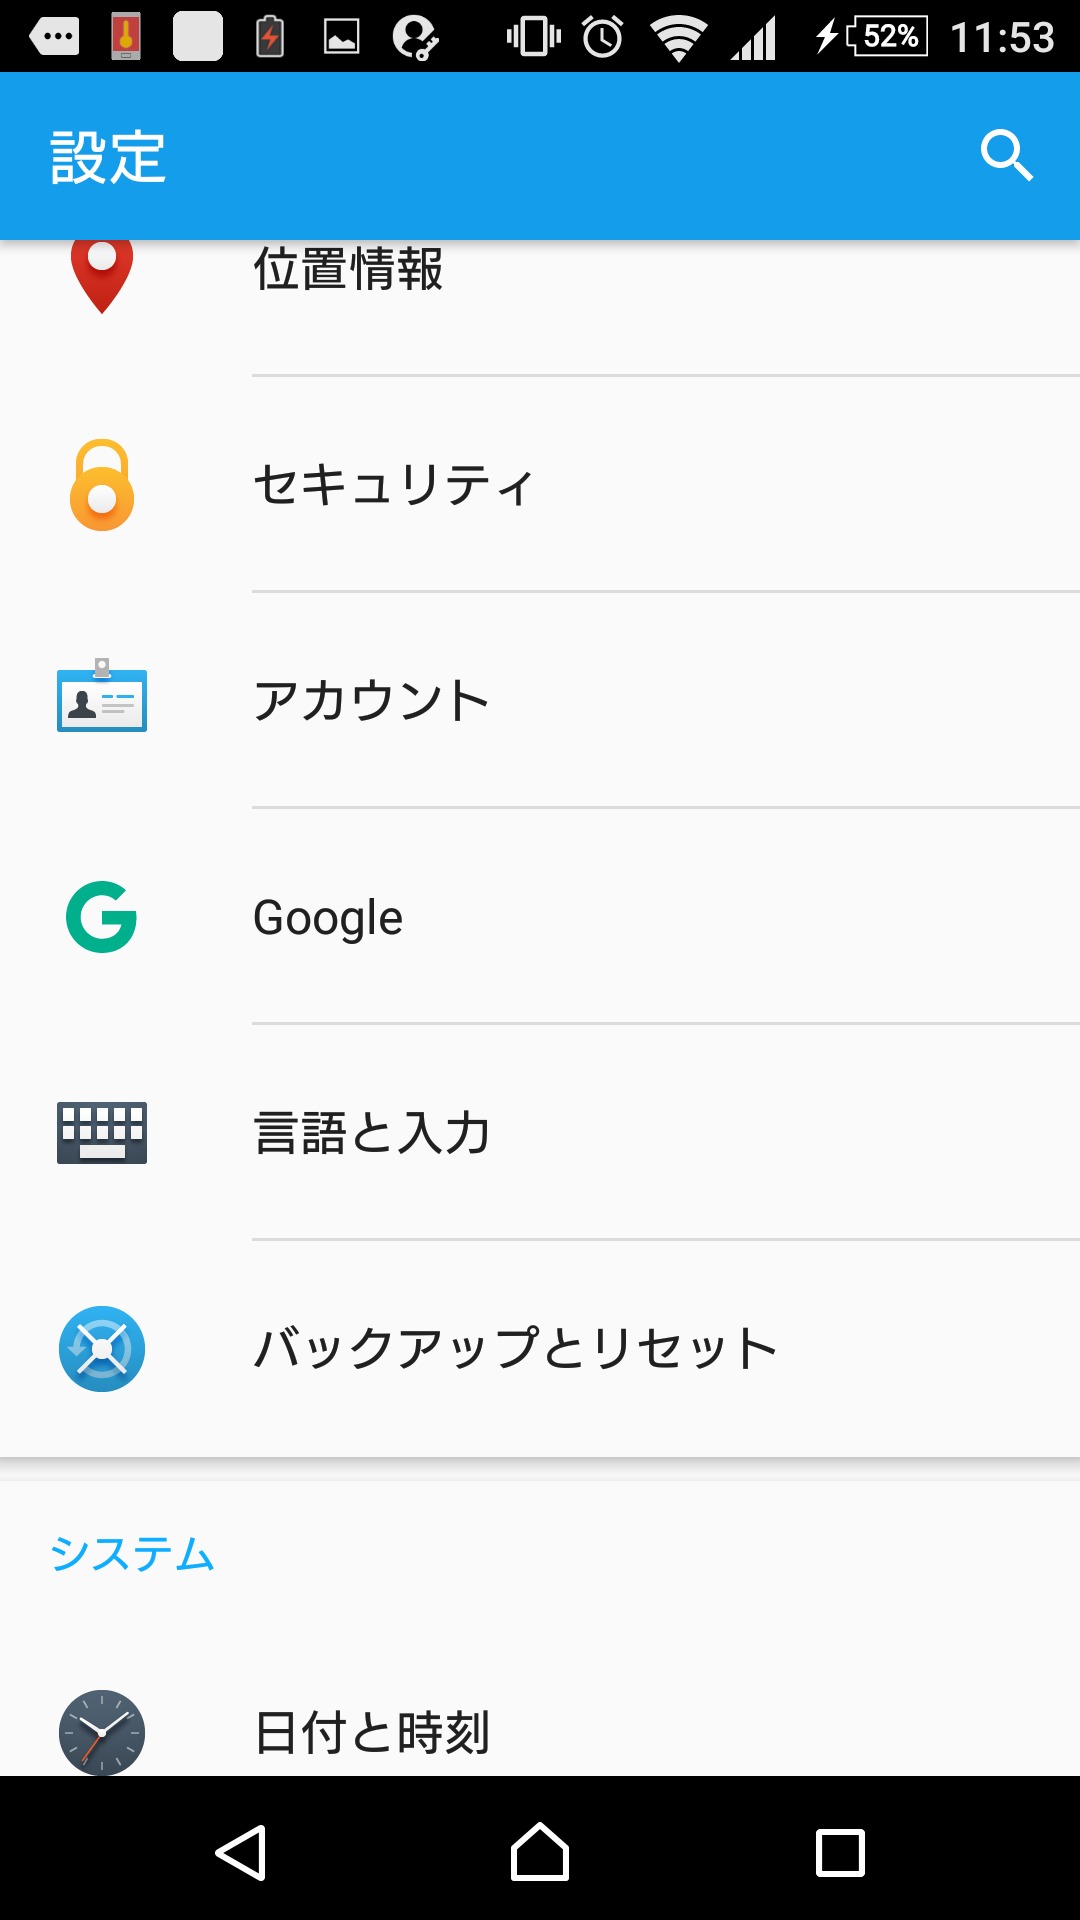Tap the Wi-Fi status bar icon
This screenshot has width=1080, height=1920.
pyautogui.click(x=679, y=38)
